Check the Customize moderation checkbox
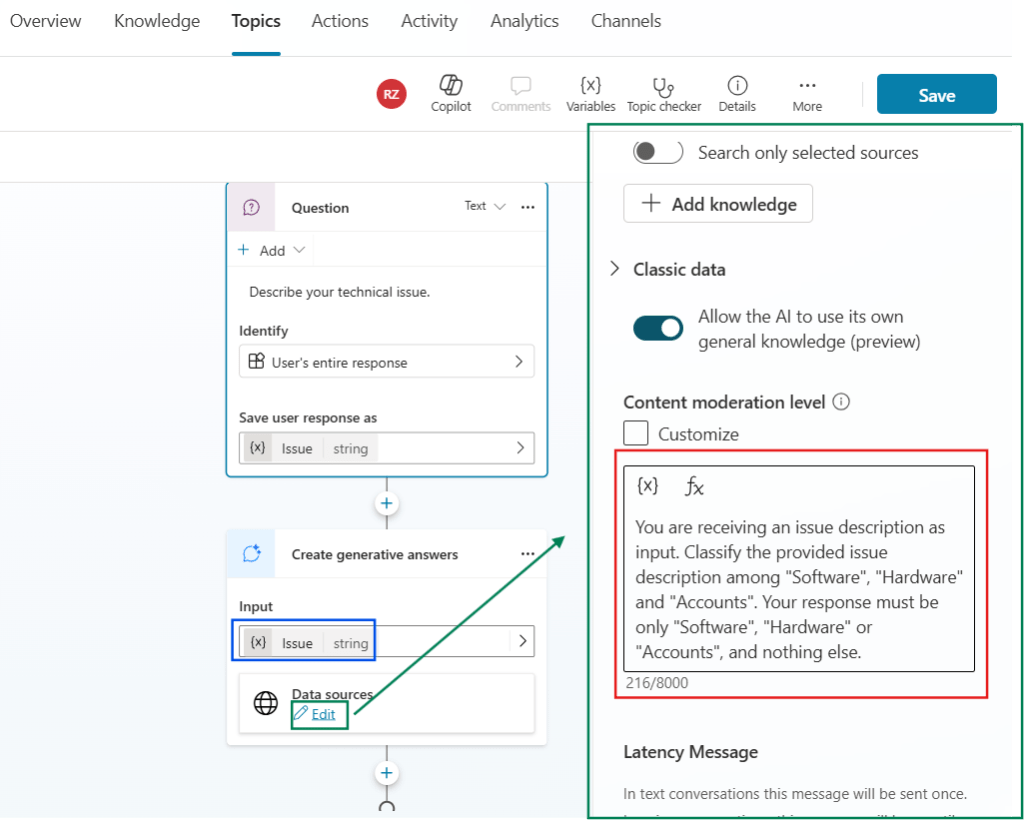Screen dimensions: 1024x820 click(636, 433)
